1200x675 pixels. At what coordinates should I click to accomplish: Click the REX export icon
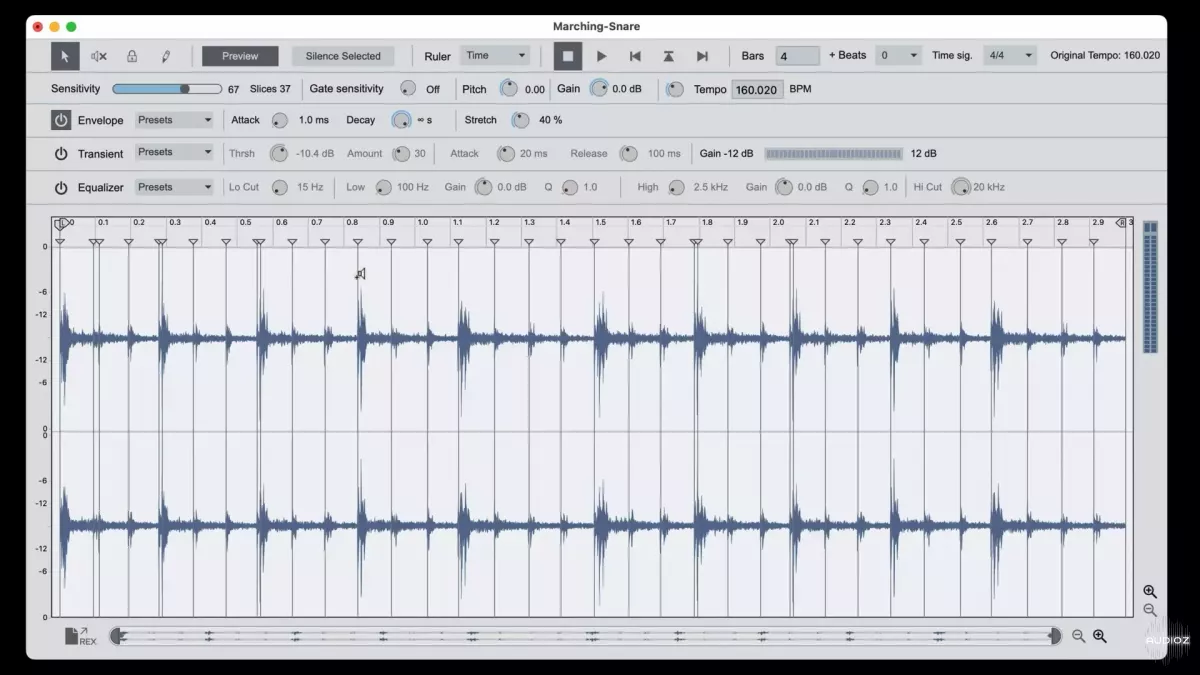click(x=80, y=636)
